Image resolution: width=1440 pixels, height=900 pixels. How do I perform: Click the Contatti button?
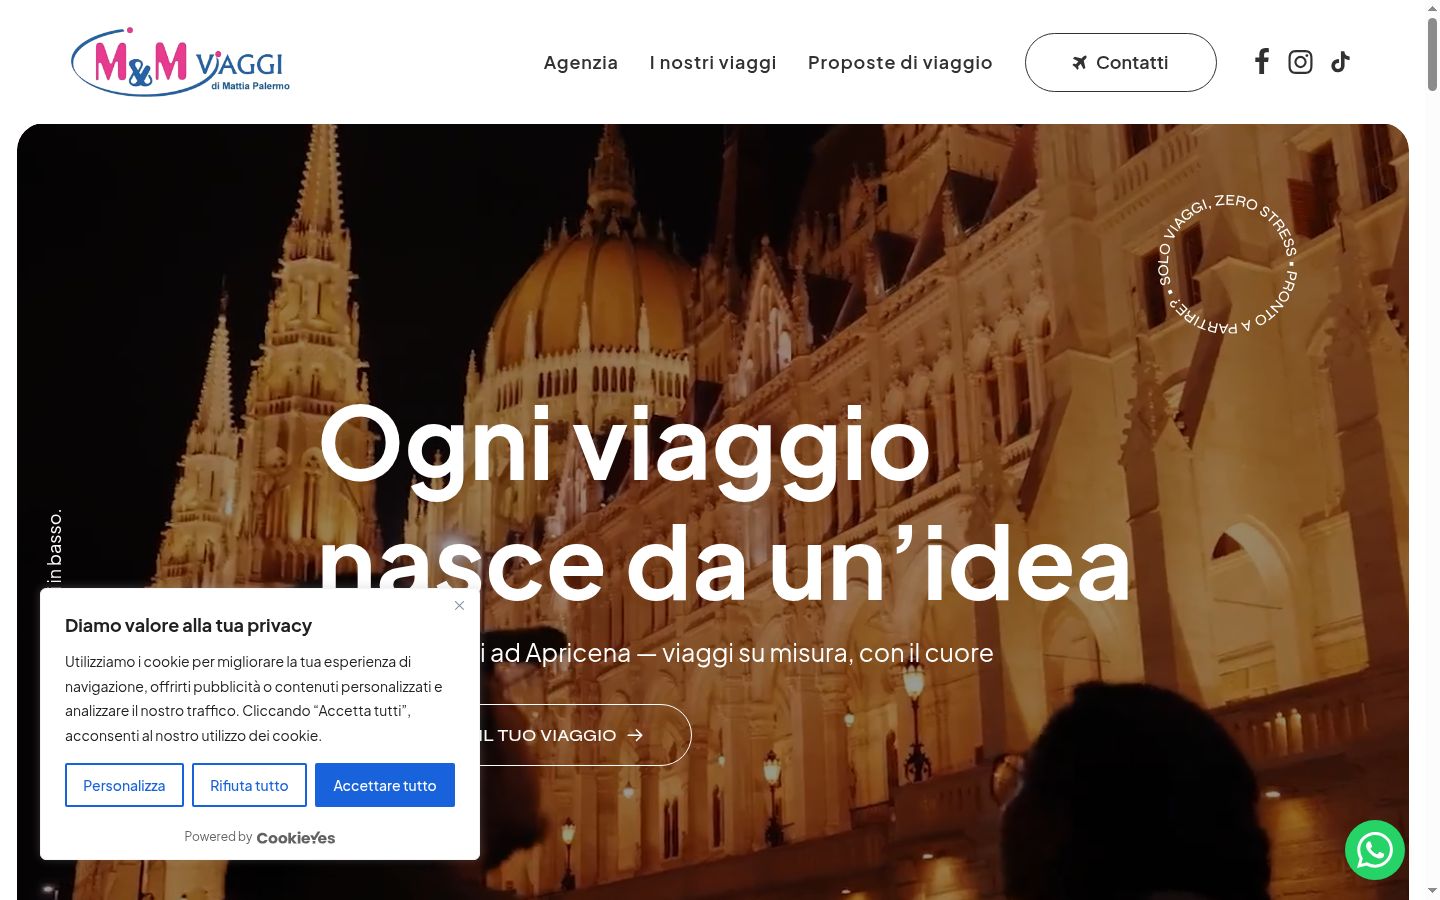pos(1121,62)
